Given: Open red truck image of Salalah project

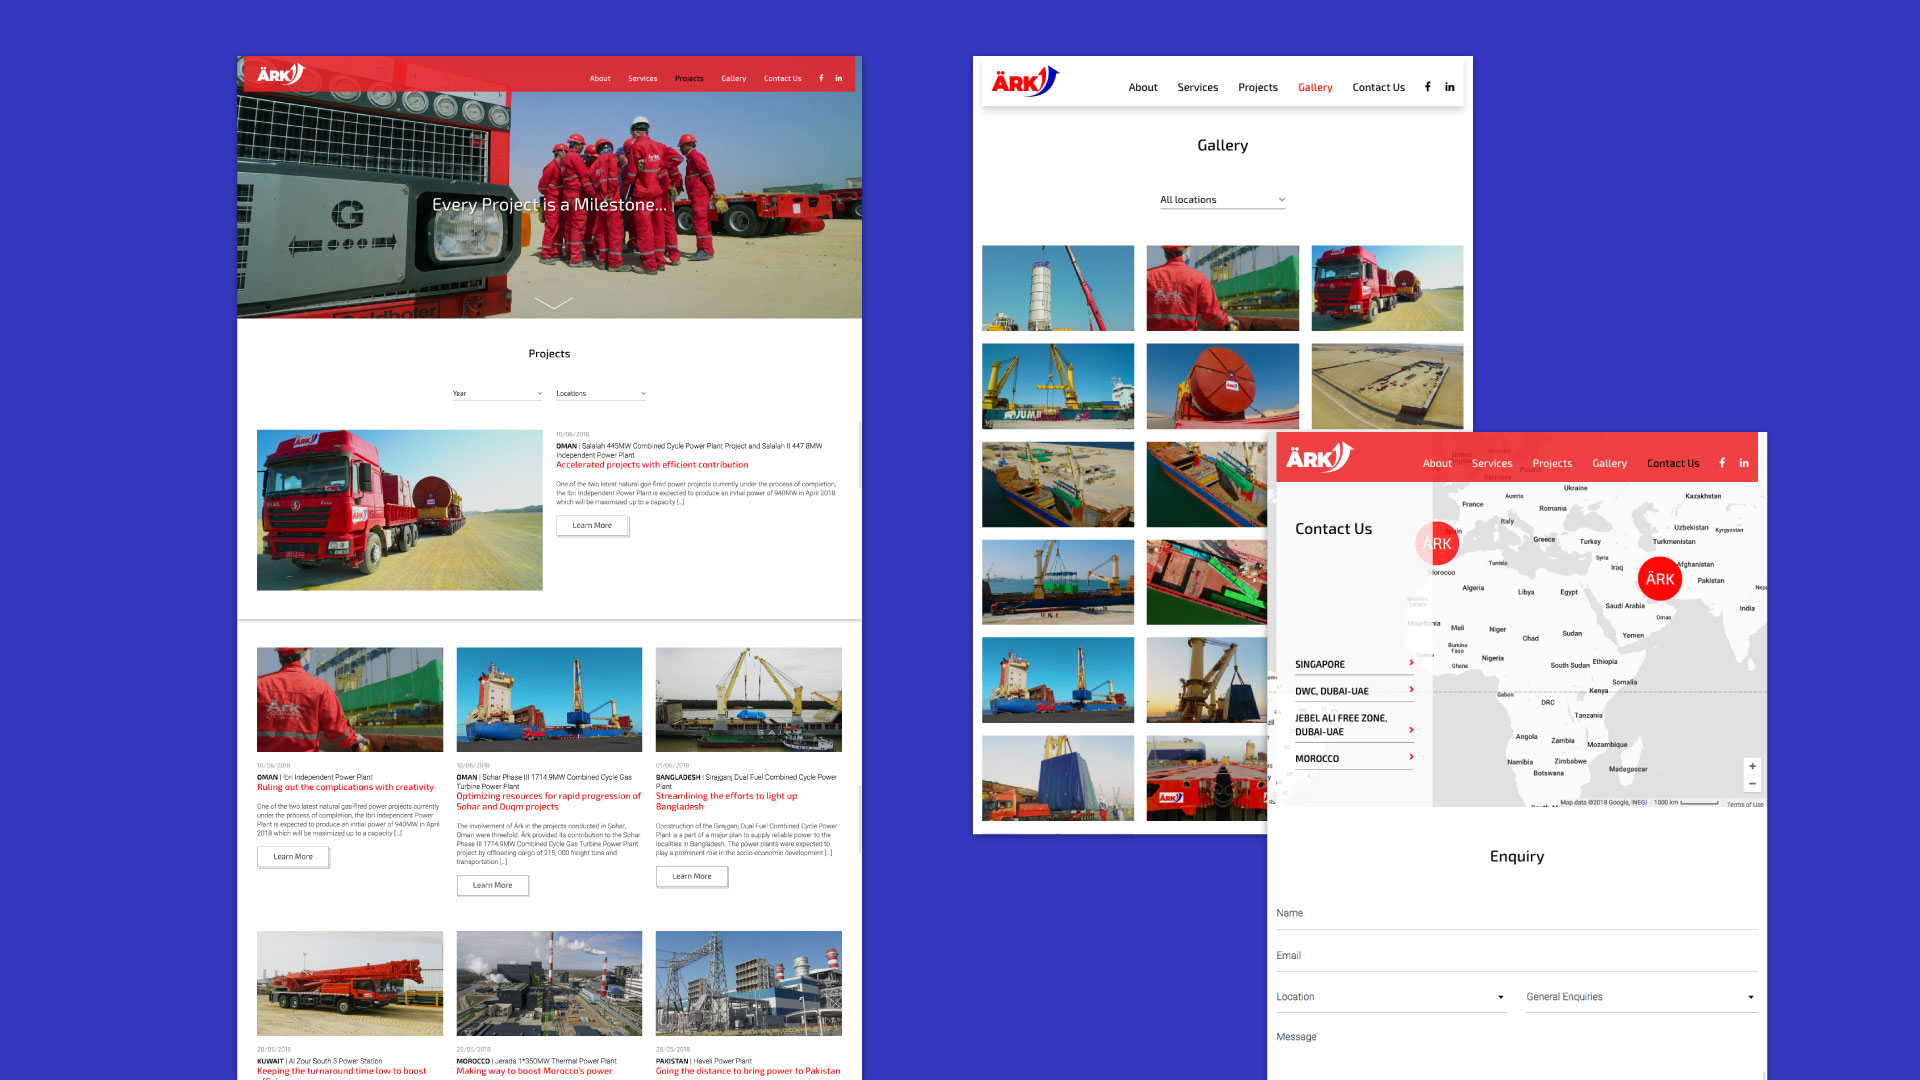Looking at the screenshot, I should (400, 510).
